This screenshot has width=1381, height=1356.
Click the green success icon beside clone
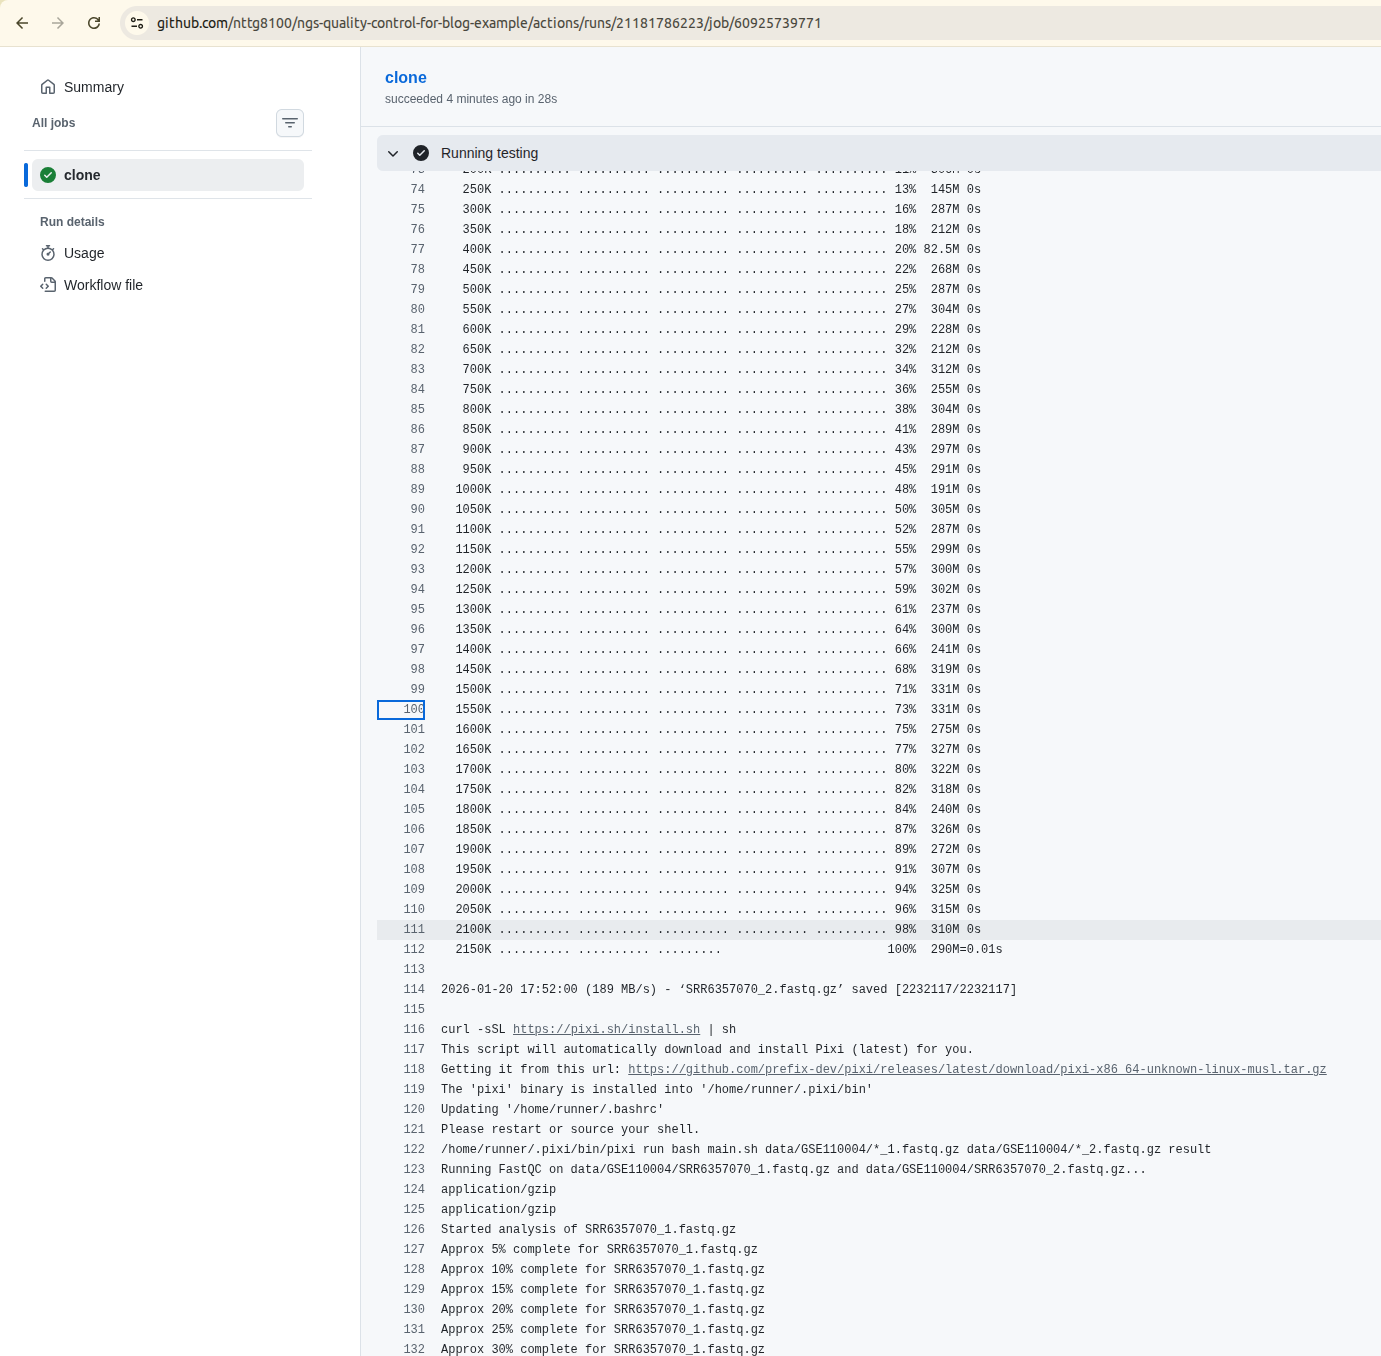click(48, 175)
